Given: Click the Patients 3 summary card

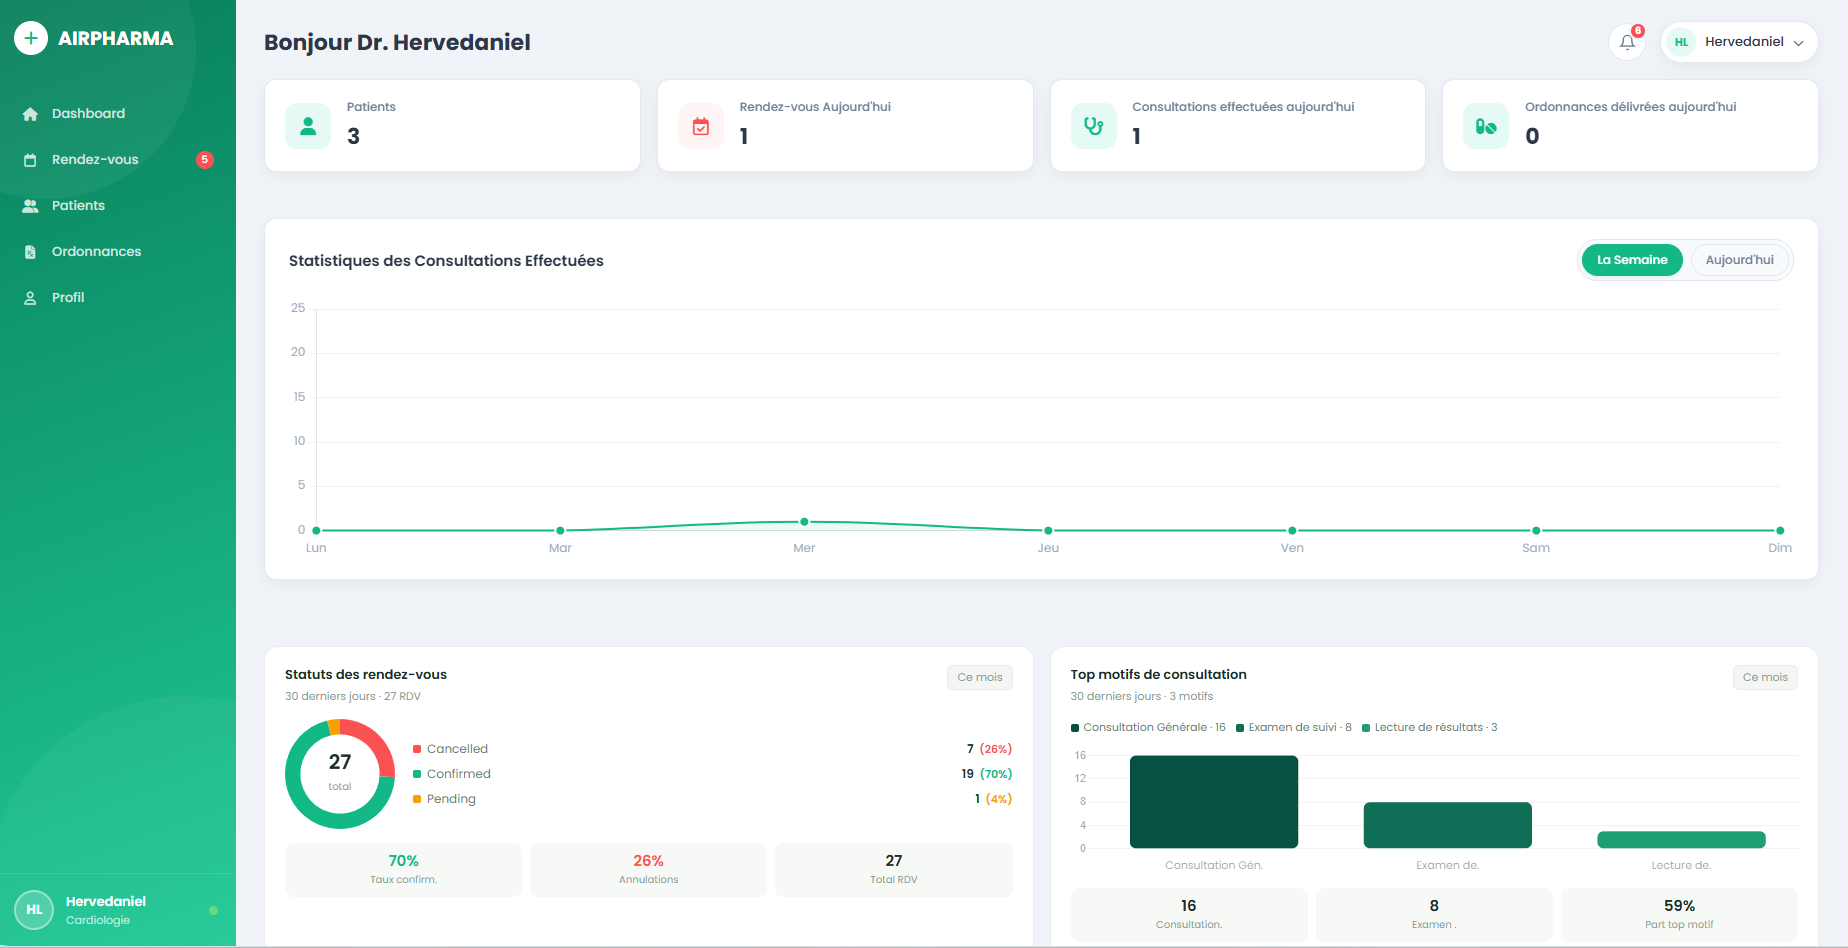Looking at the screenshot, I should pos(452,126).
